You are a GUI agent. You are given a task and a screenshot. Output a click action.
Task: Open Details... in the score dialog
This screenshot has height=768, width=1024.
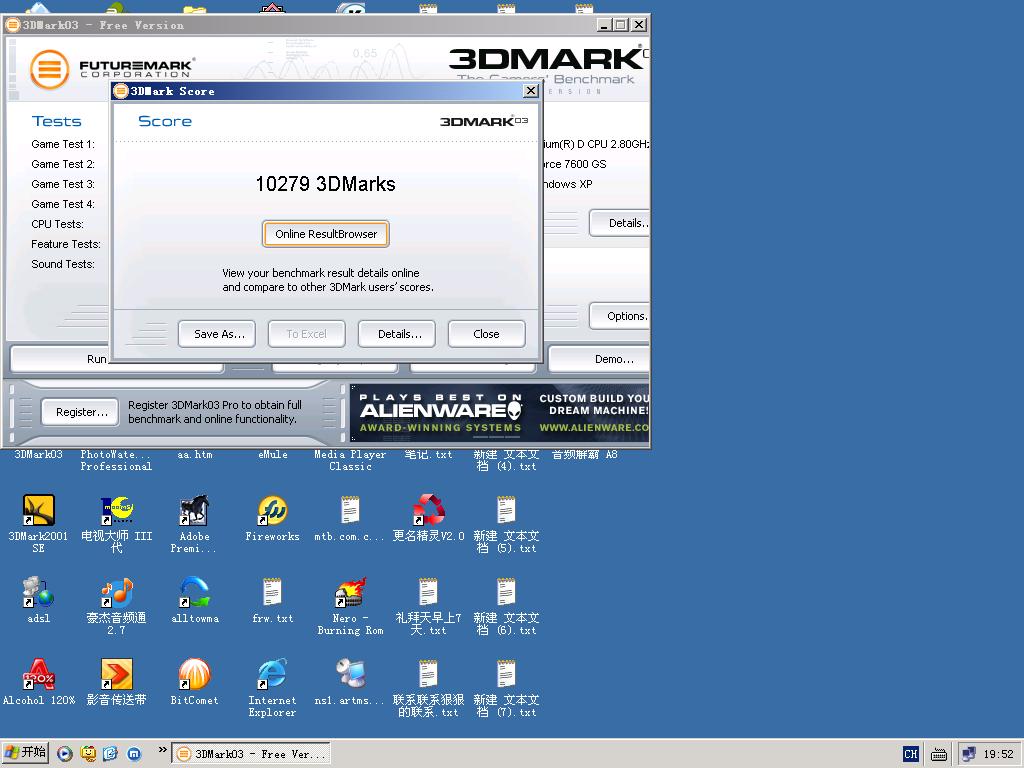(x=397, y=334)
